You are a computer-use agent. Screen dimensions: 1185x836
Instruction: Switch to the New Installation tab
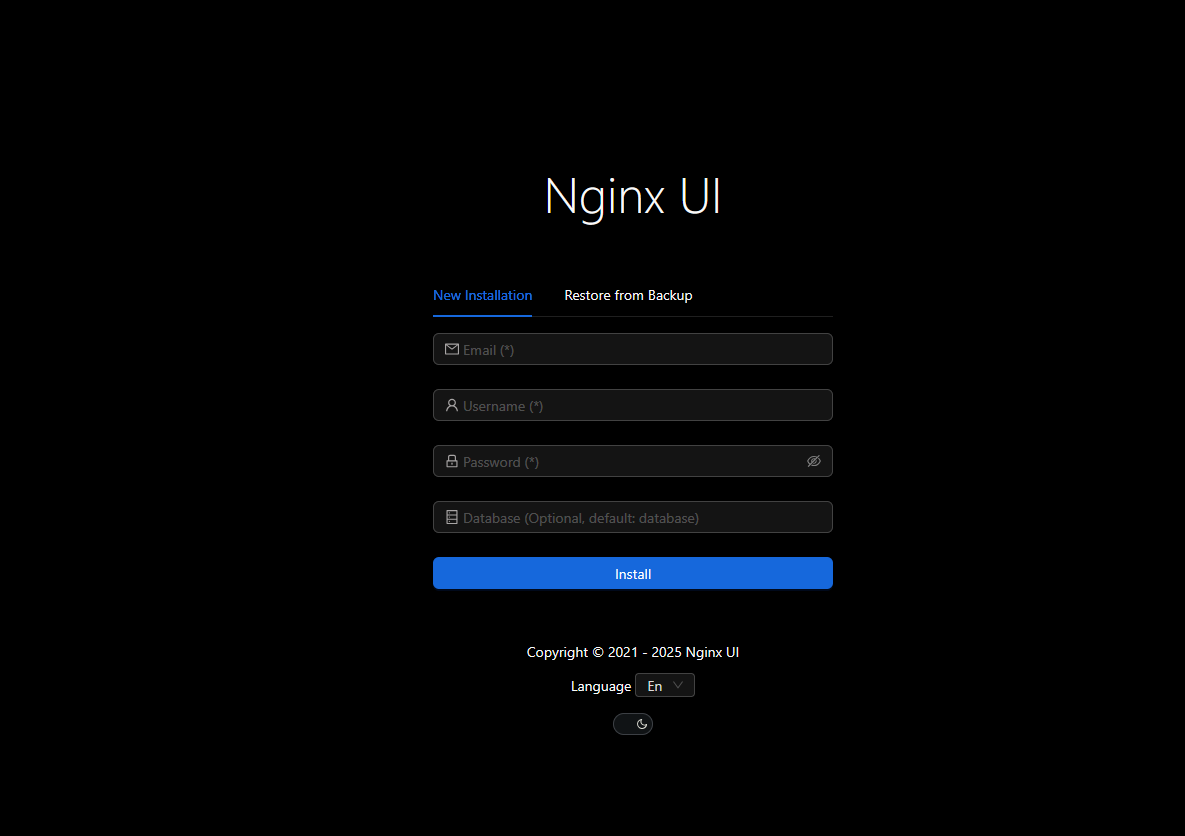click(x=482, y=296)
